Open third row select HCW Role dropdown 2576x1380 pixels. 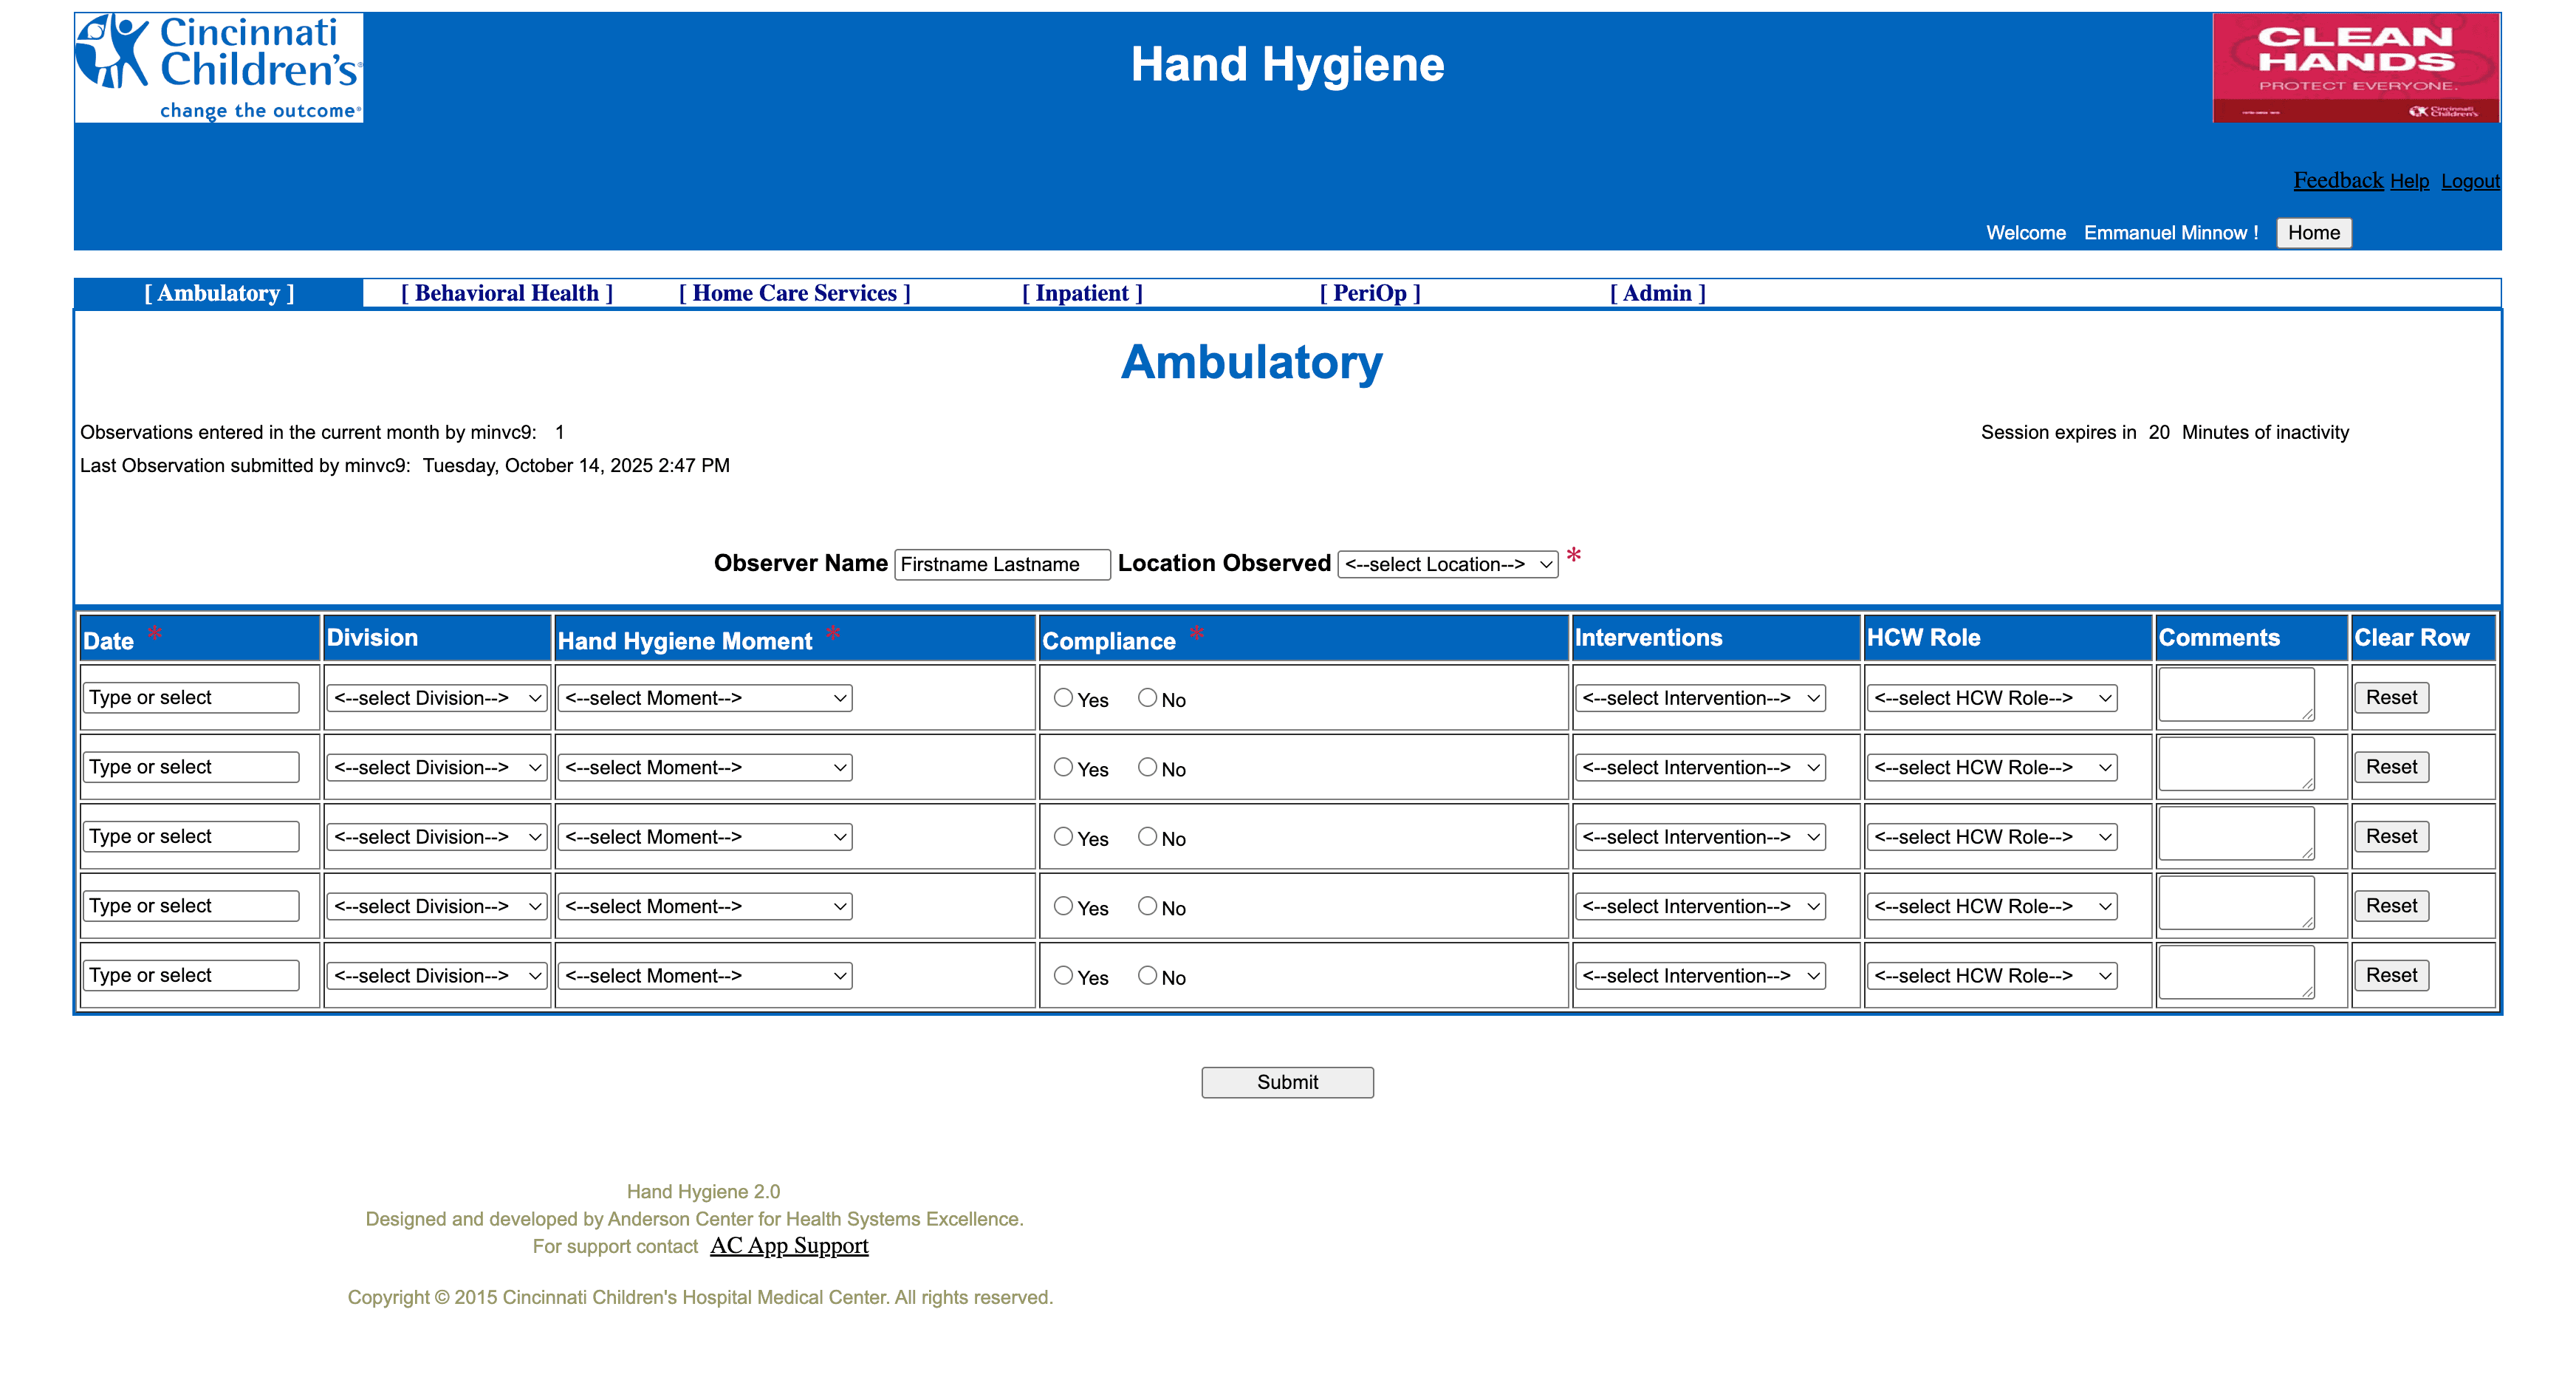(1992, 837)
